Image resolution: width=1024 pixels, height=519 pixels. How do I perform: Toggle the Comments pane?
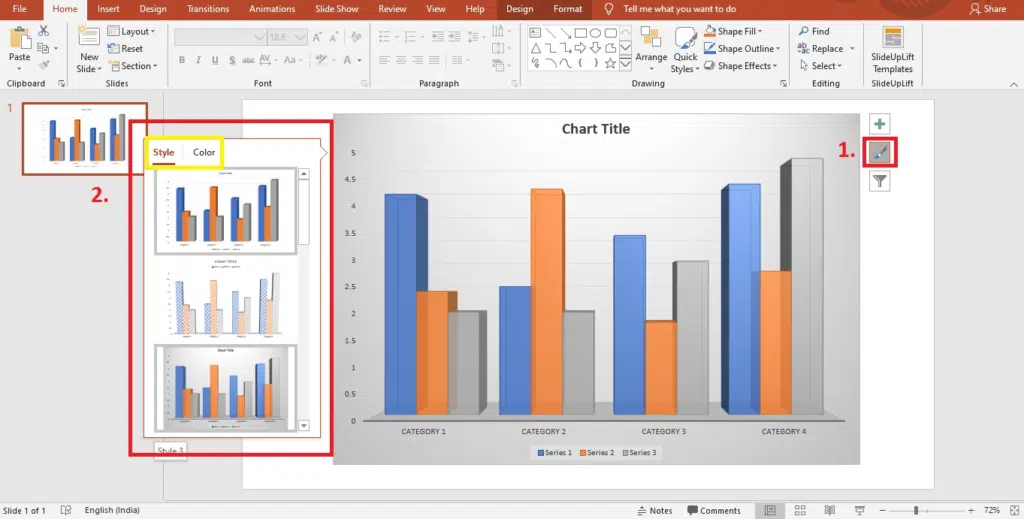tap(713, 510)
